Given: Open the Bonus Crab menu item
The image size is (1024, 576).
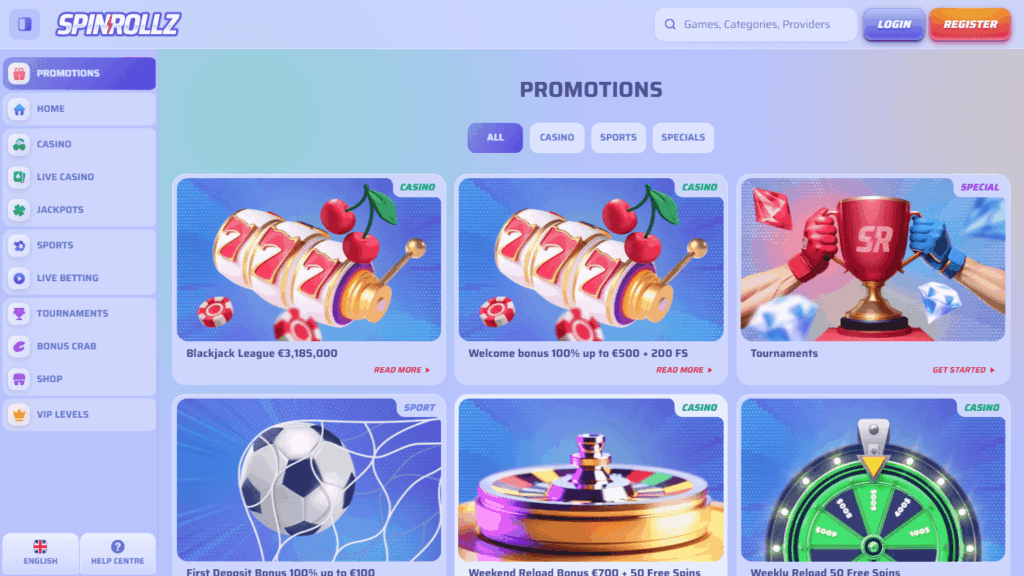Looking at the screenshot, I should pos(80,346).
